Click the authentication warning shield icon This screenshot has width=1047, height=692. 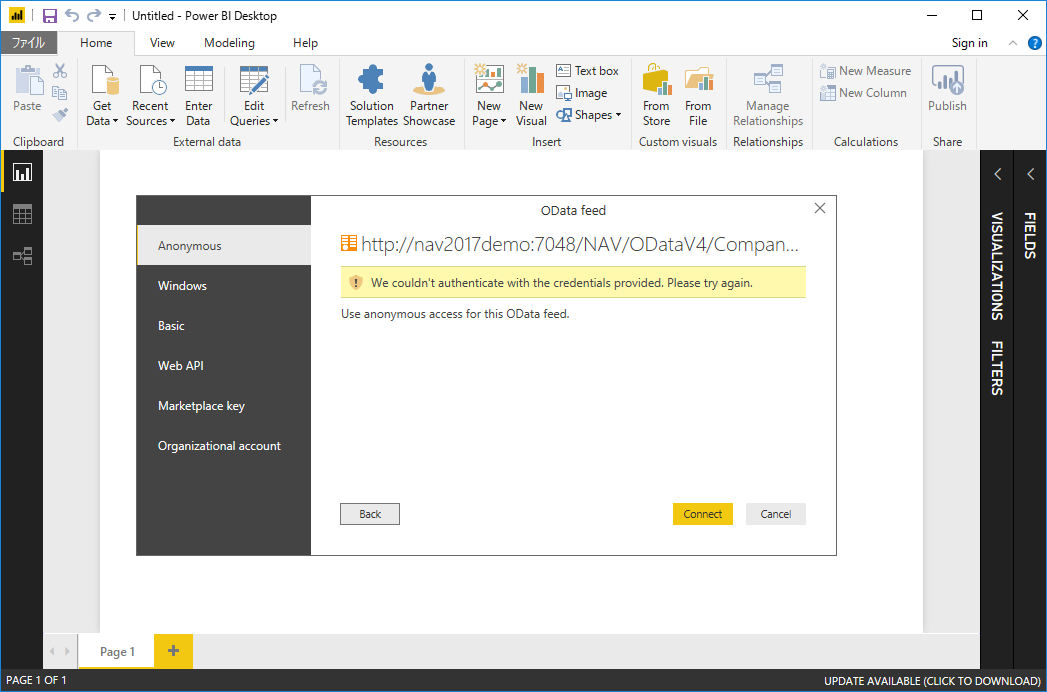point(355,283)
